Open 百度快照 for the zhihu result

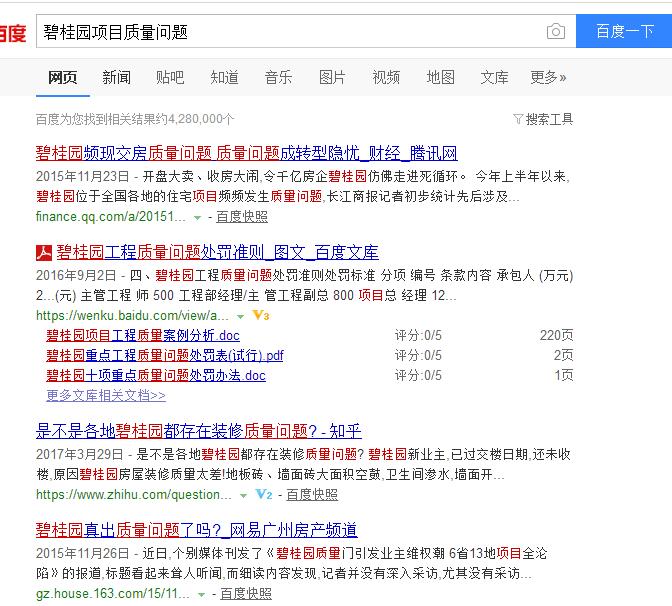click(312, 495)
